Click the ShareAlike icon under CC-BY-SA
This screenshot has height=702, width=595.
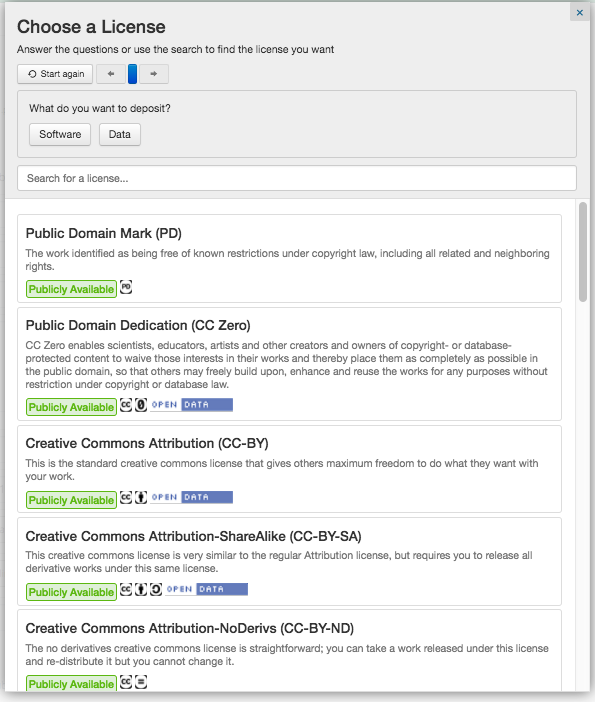tap(156, 590)
